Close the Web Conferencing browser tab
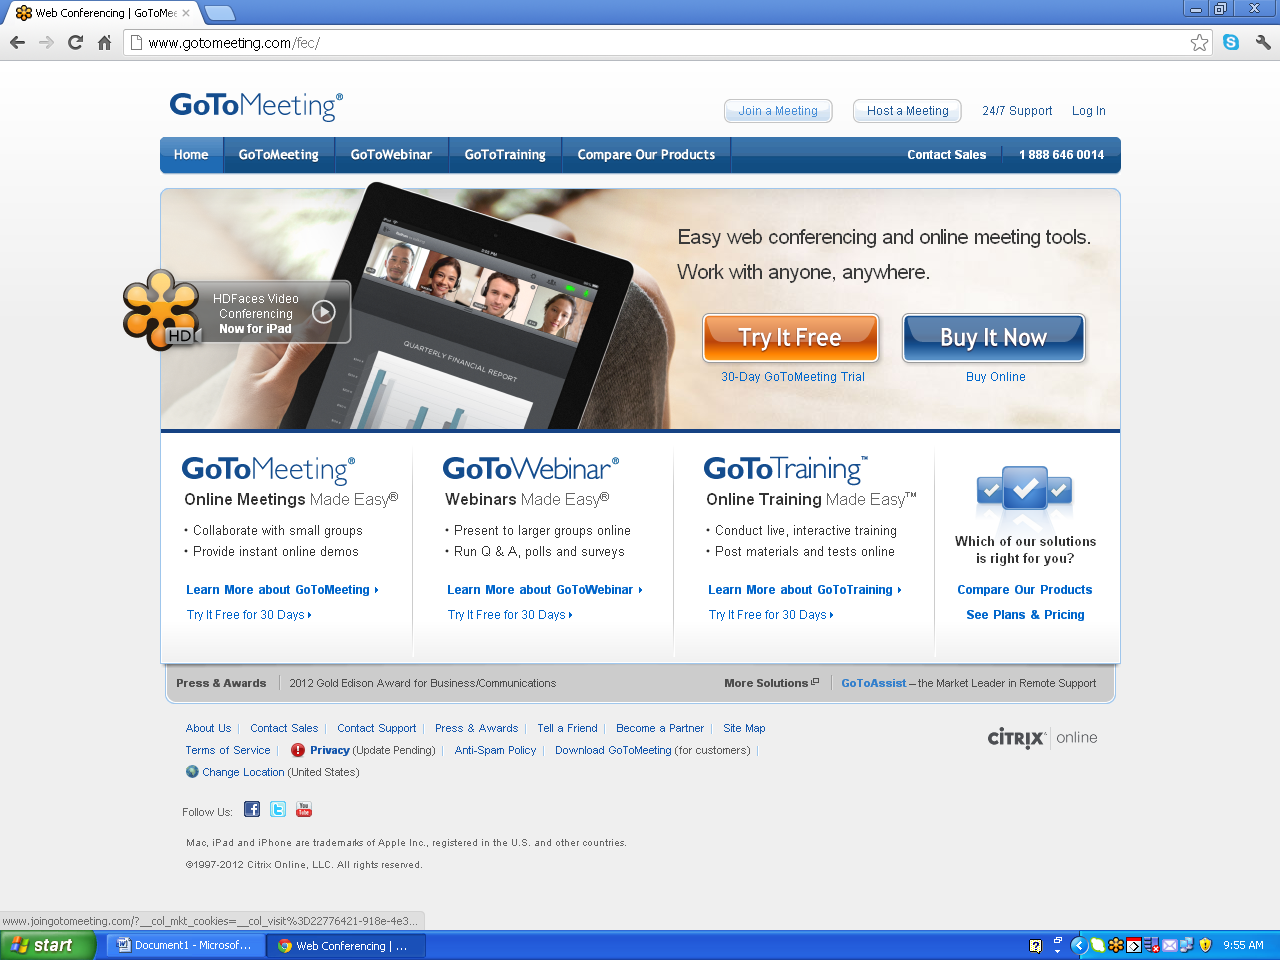This screenshot has width=1280, height=960. (186, 13)
